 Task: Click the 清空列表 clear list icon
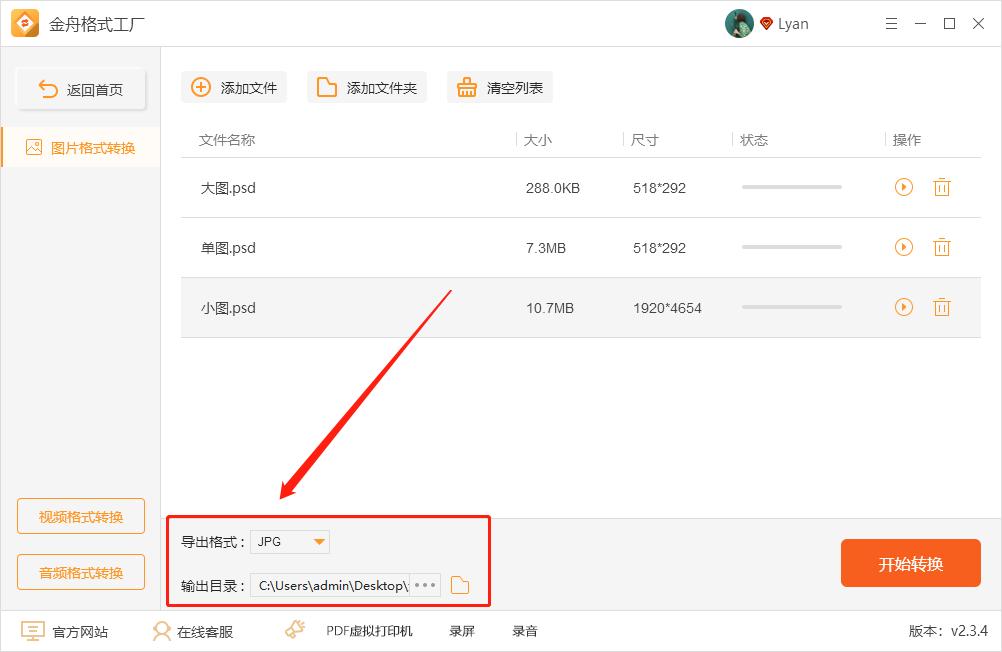tap(466, 87)
